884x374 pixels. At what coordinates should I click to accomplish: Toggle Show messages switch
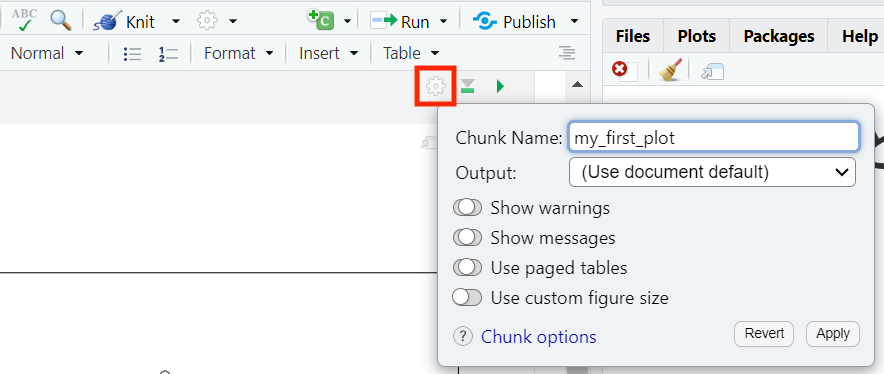(x=467, y=237)
